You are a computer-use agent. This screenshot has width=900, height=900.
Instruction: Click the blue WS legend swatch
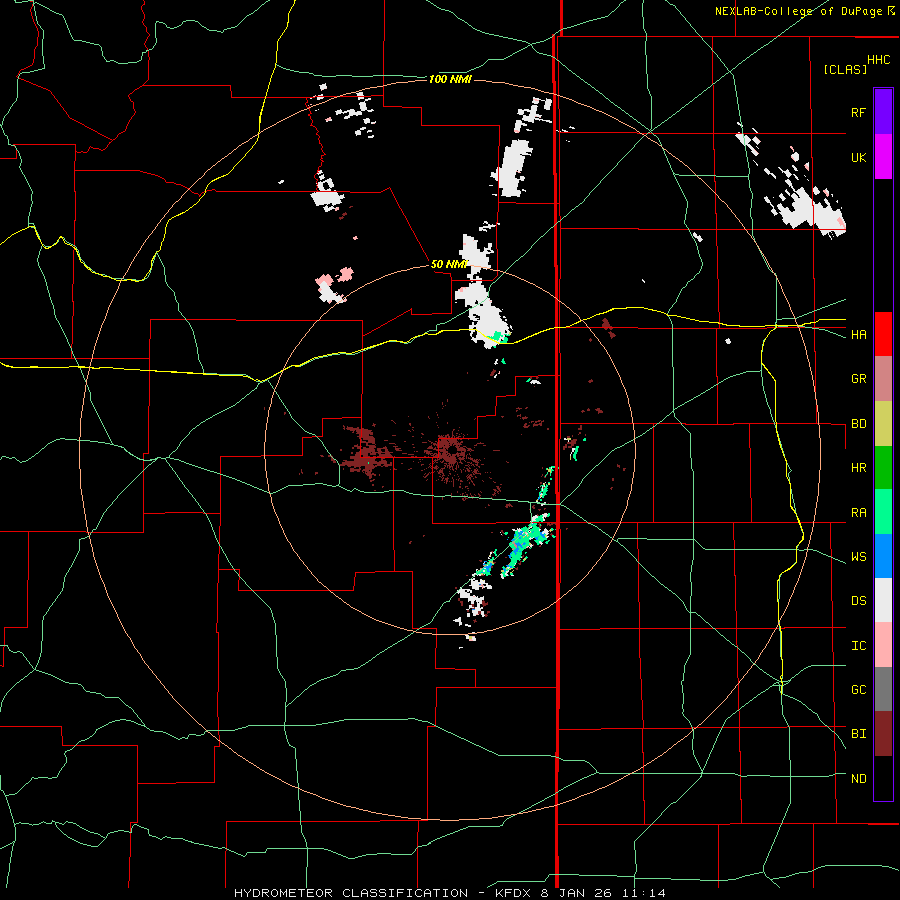[883, 556]
